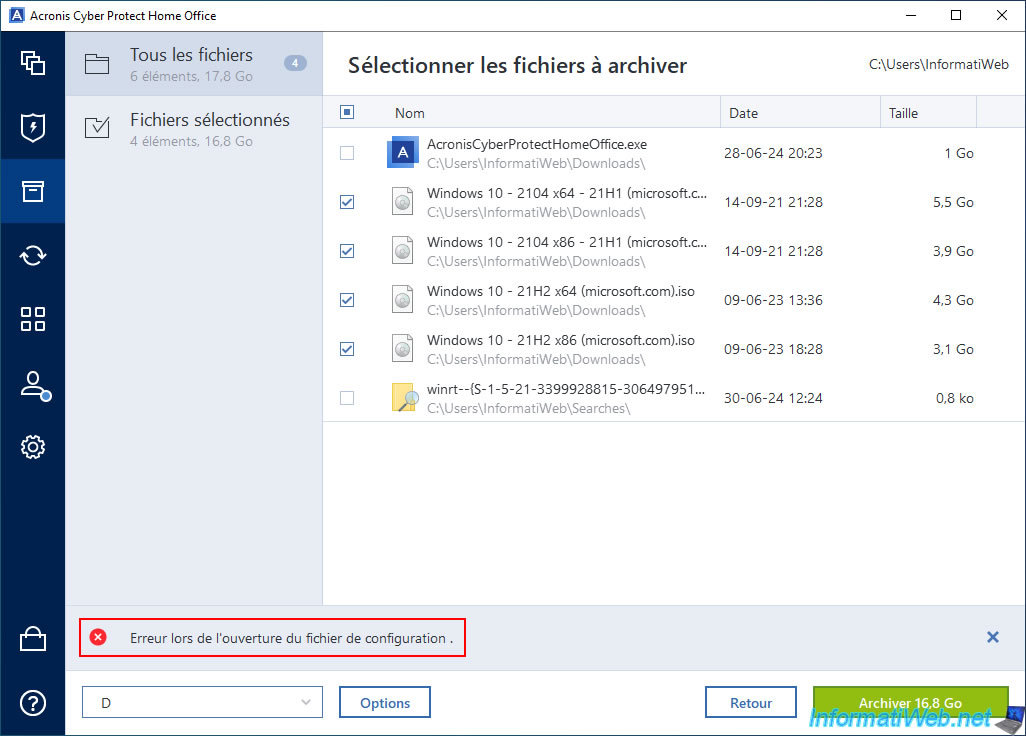The height and width of the screenshot is (736, 1026).
Task: Tick the winrt search file checkbox
Action: 347,398
